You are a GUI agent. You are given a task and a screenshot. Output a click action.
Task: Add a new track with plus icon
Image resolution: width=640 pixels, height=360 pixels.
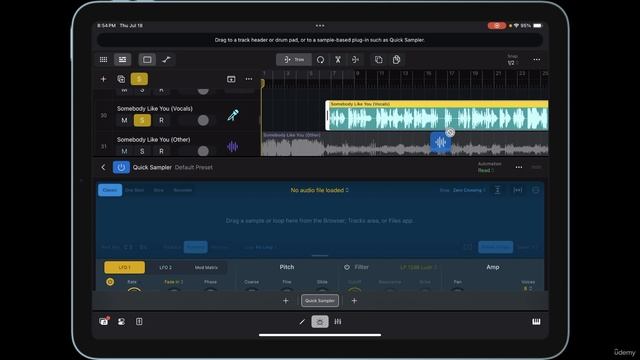click(x=103, y=79)
